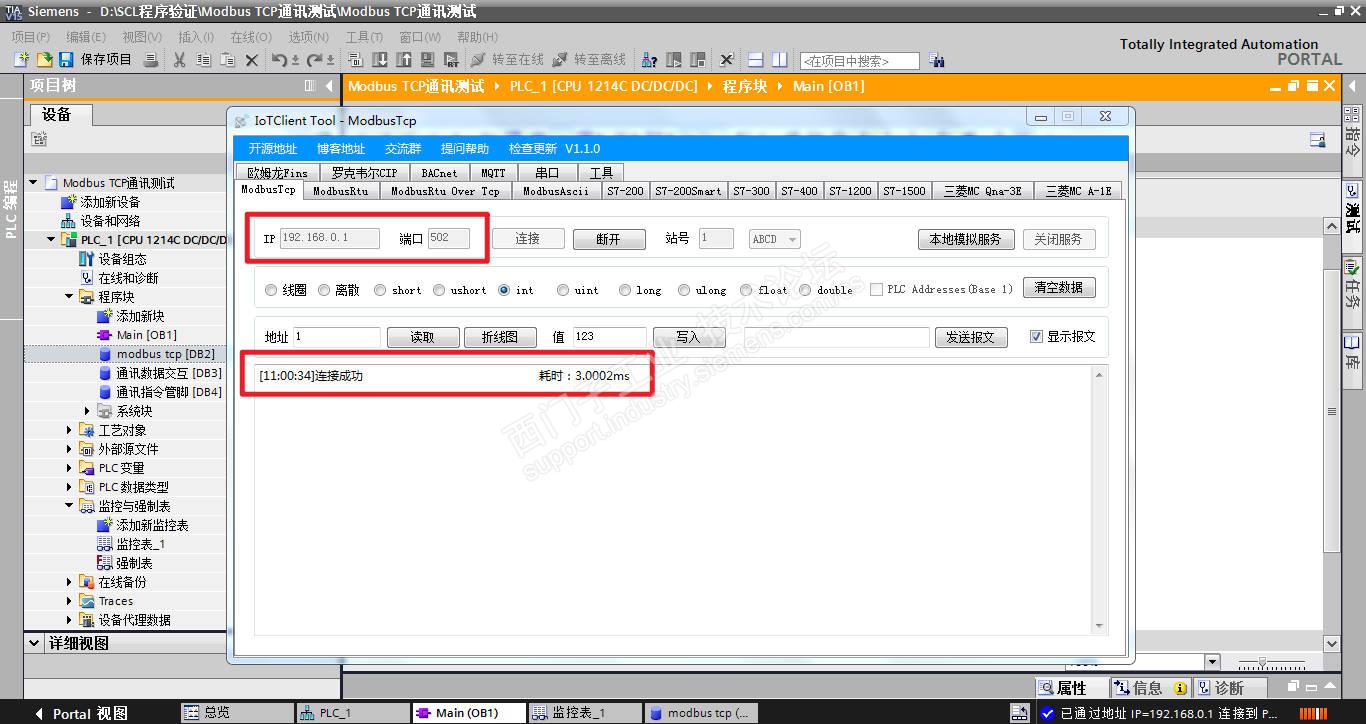Click the device view icon below 设备 tab

pyautogui.click(x=39, y=139)
